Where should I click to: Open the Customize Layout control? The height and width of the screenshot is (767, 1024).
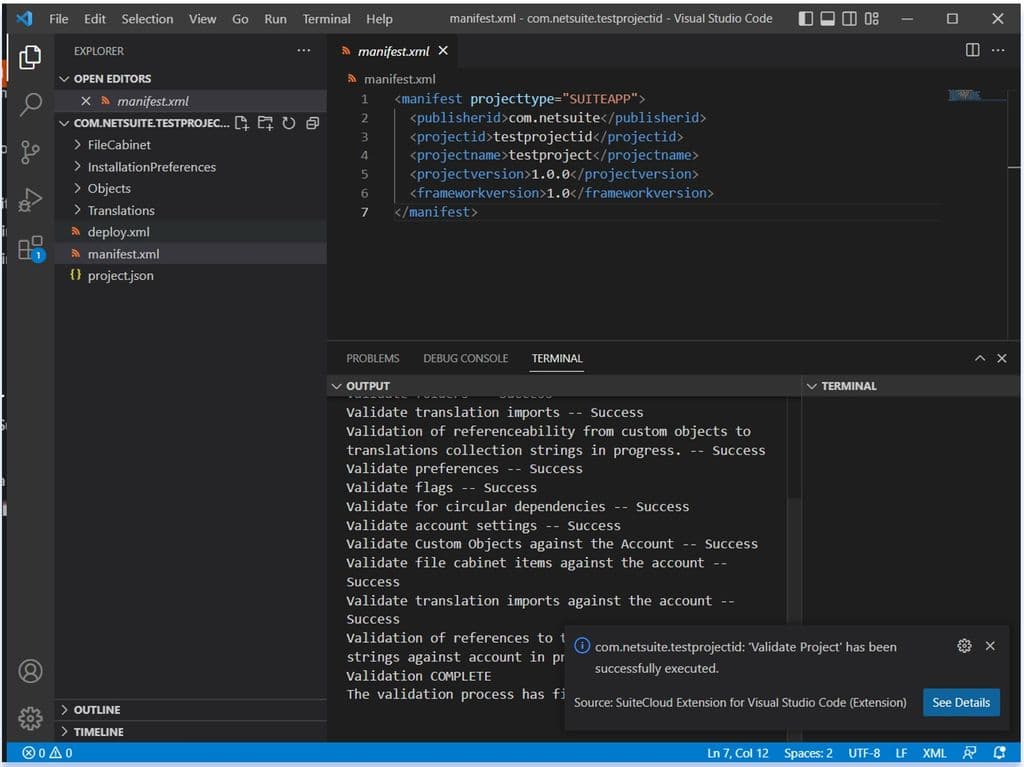pyautogui.click(x=872, y=18)
